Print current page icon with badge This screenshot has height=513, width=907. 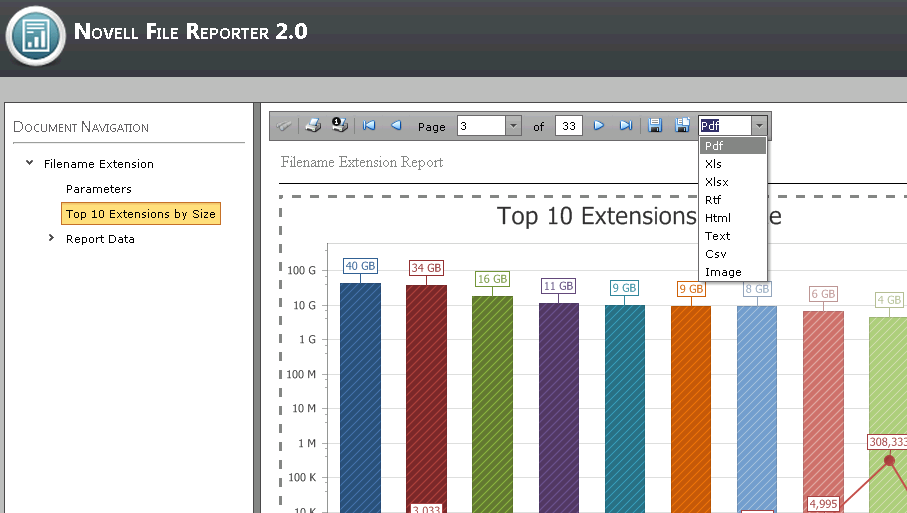340,124
